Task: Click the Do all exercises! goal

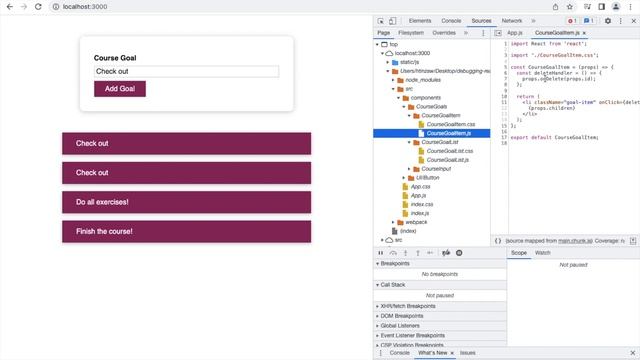Action: [187, 202]
